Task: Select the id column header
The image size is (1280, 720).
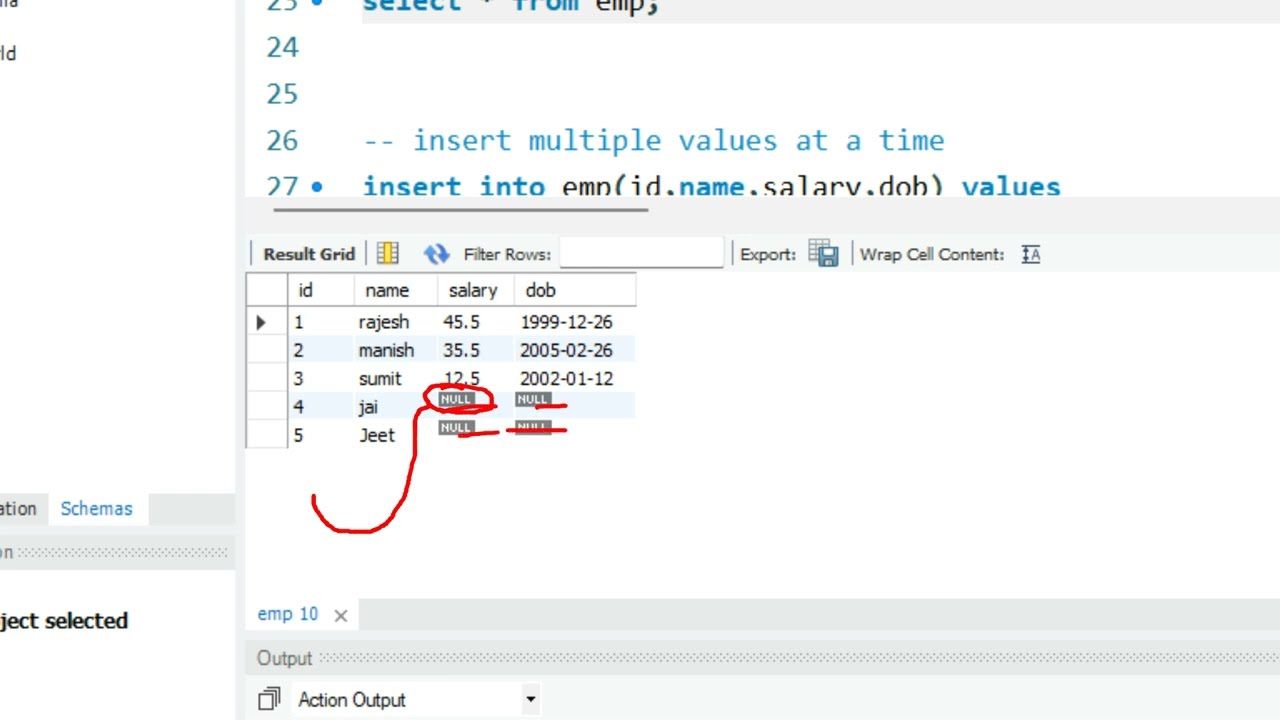Action: coord(321,290)
